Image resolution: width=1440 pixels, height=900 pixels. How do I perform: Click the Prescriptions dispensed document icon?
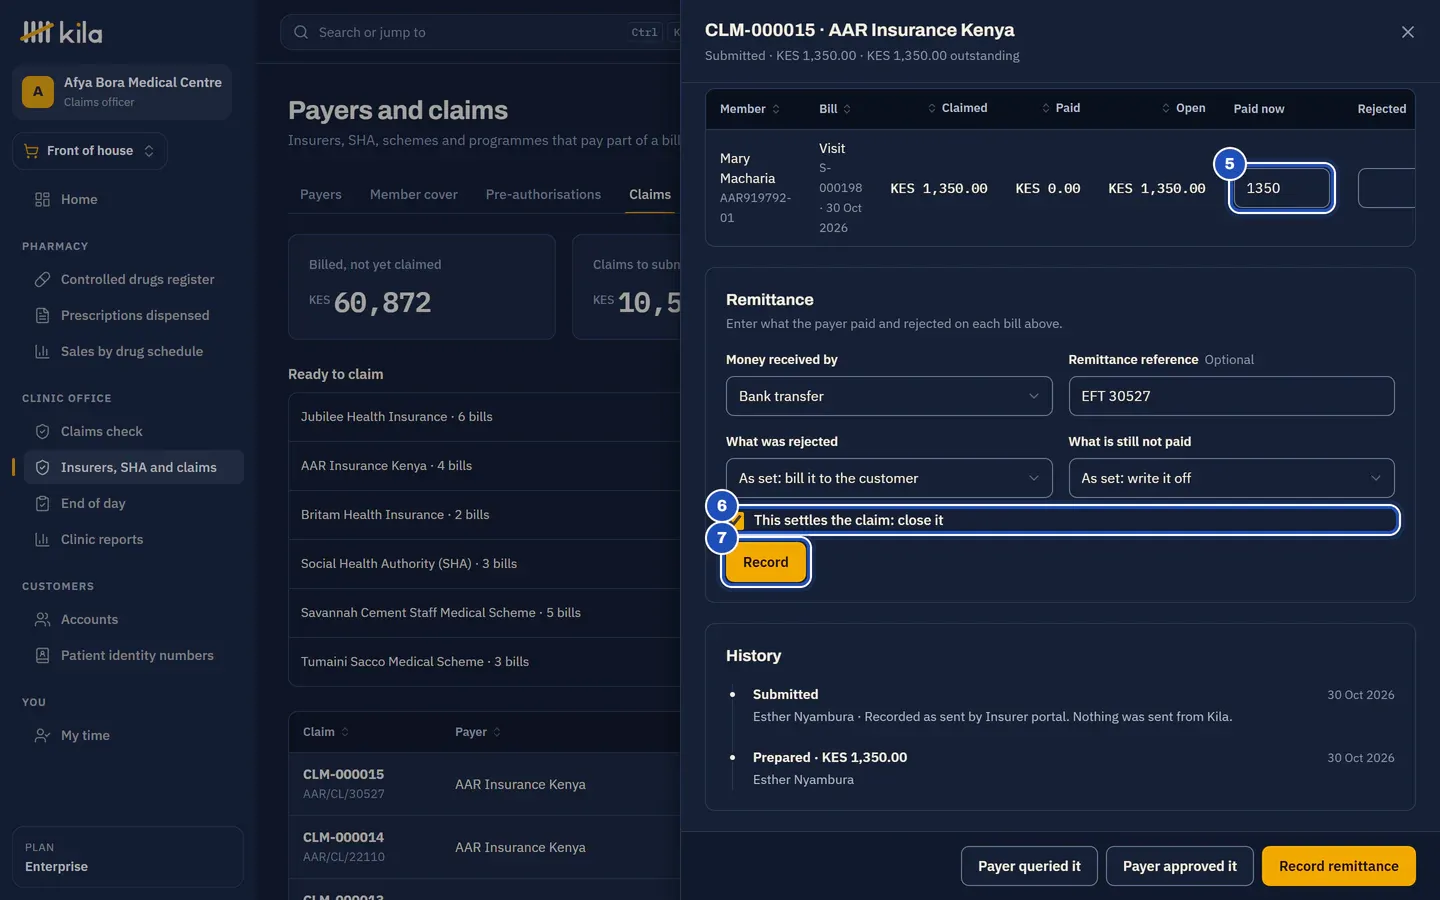[x=42, y=315]
